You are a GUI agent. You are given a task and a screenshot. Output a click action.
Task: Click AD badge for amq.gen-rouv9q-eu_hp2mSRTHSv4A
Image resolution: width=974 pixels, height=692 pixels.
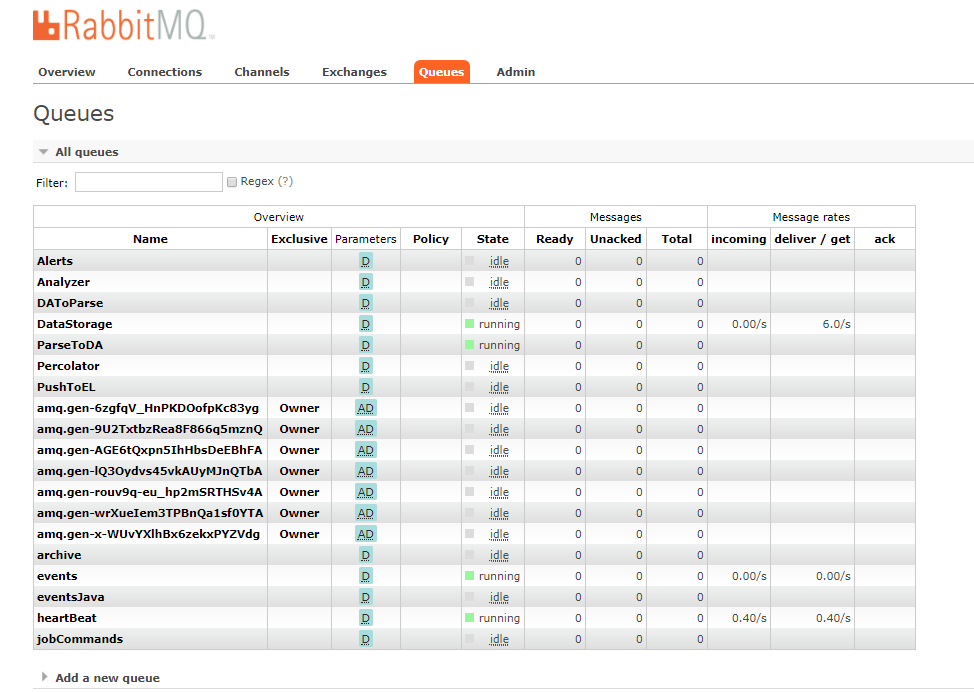tap(366, 493)
